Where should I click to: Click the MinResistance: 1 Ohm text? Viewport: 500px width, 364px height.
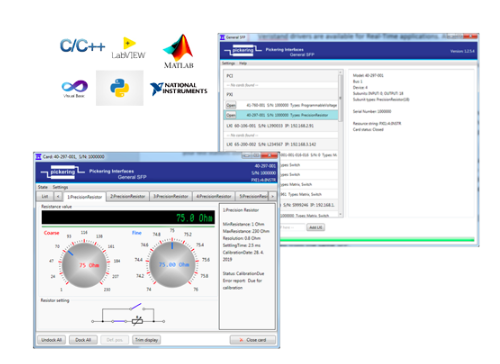243,224
